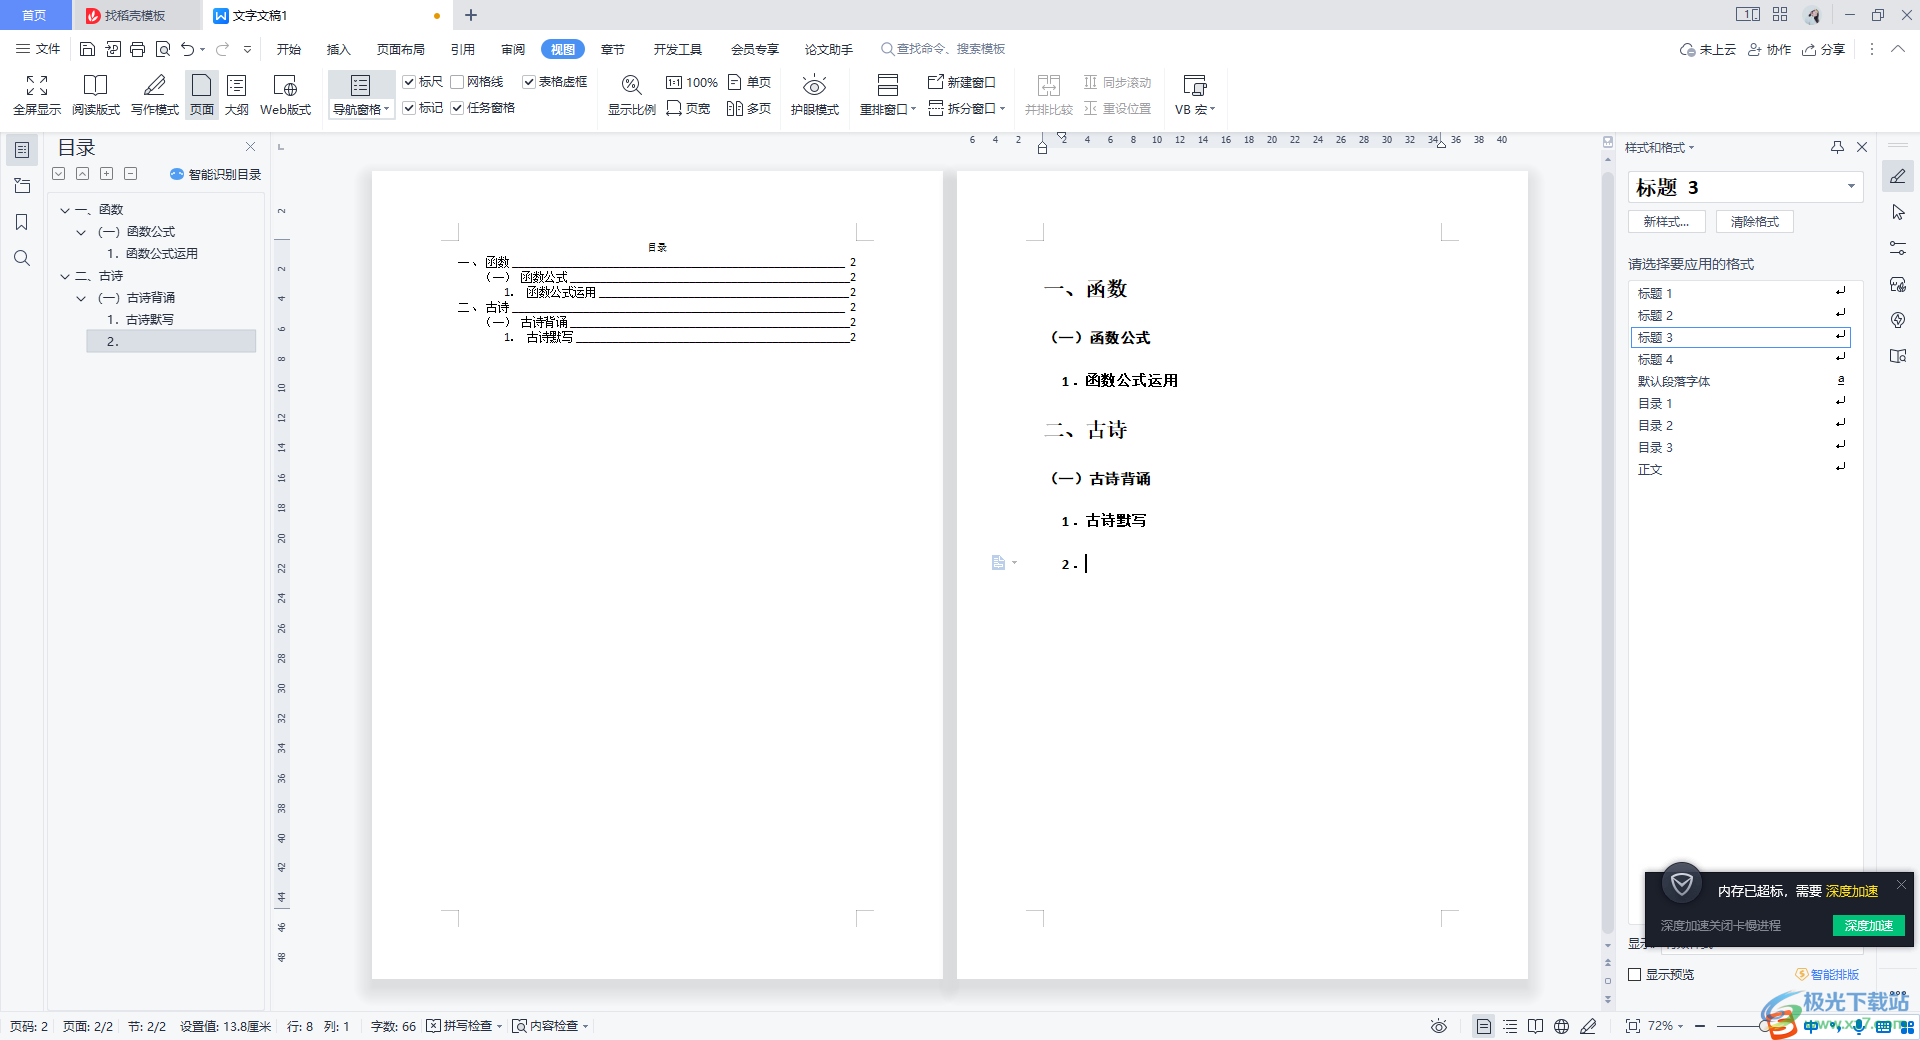Set zoom to 100%
The height and width of the screenshot is (1040, 1920).
point(692,82)
